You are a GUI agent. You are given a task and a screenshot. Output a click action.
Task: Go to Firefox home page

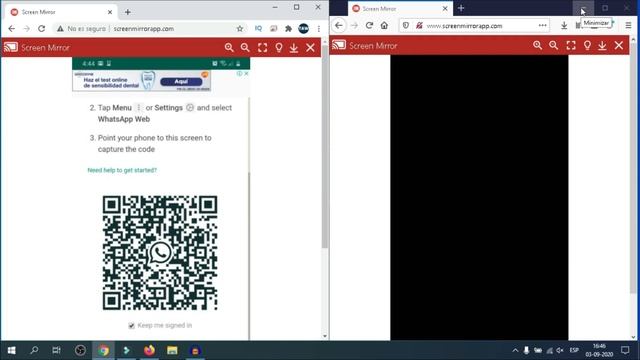tap(384, 25)
